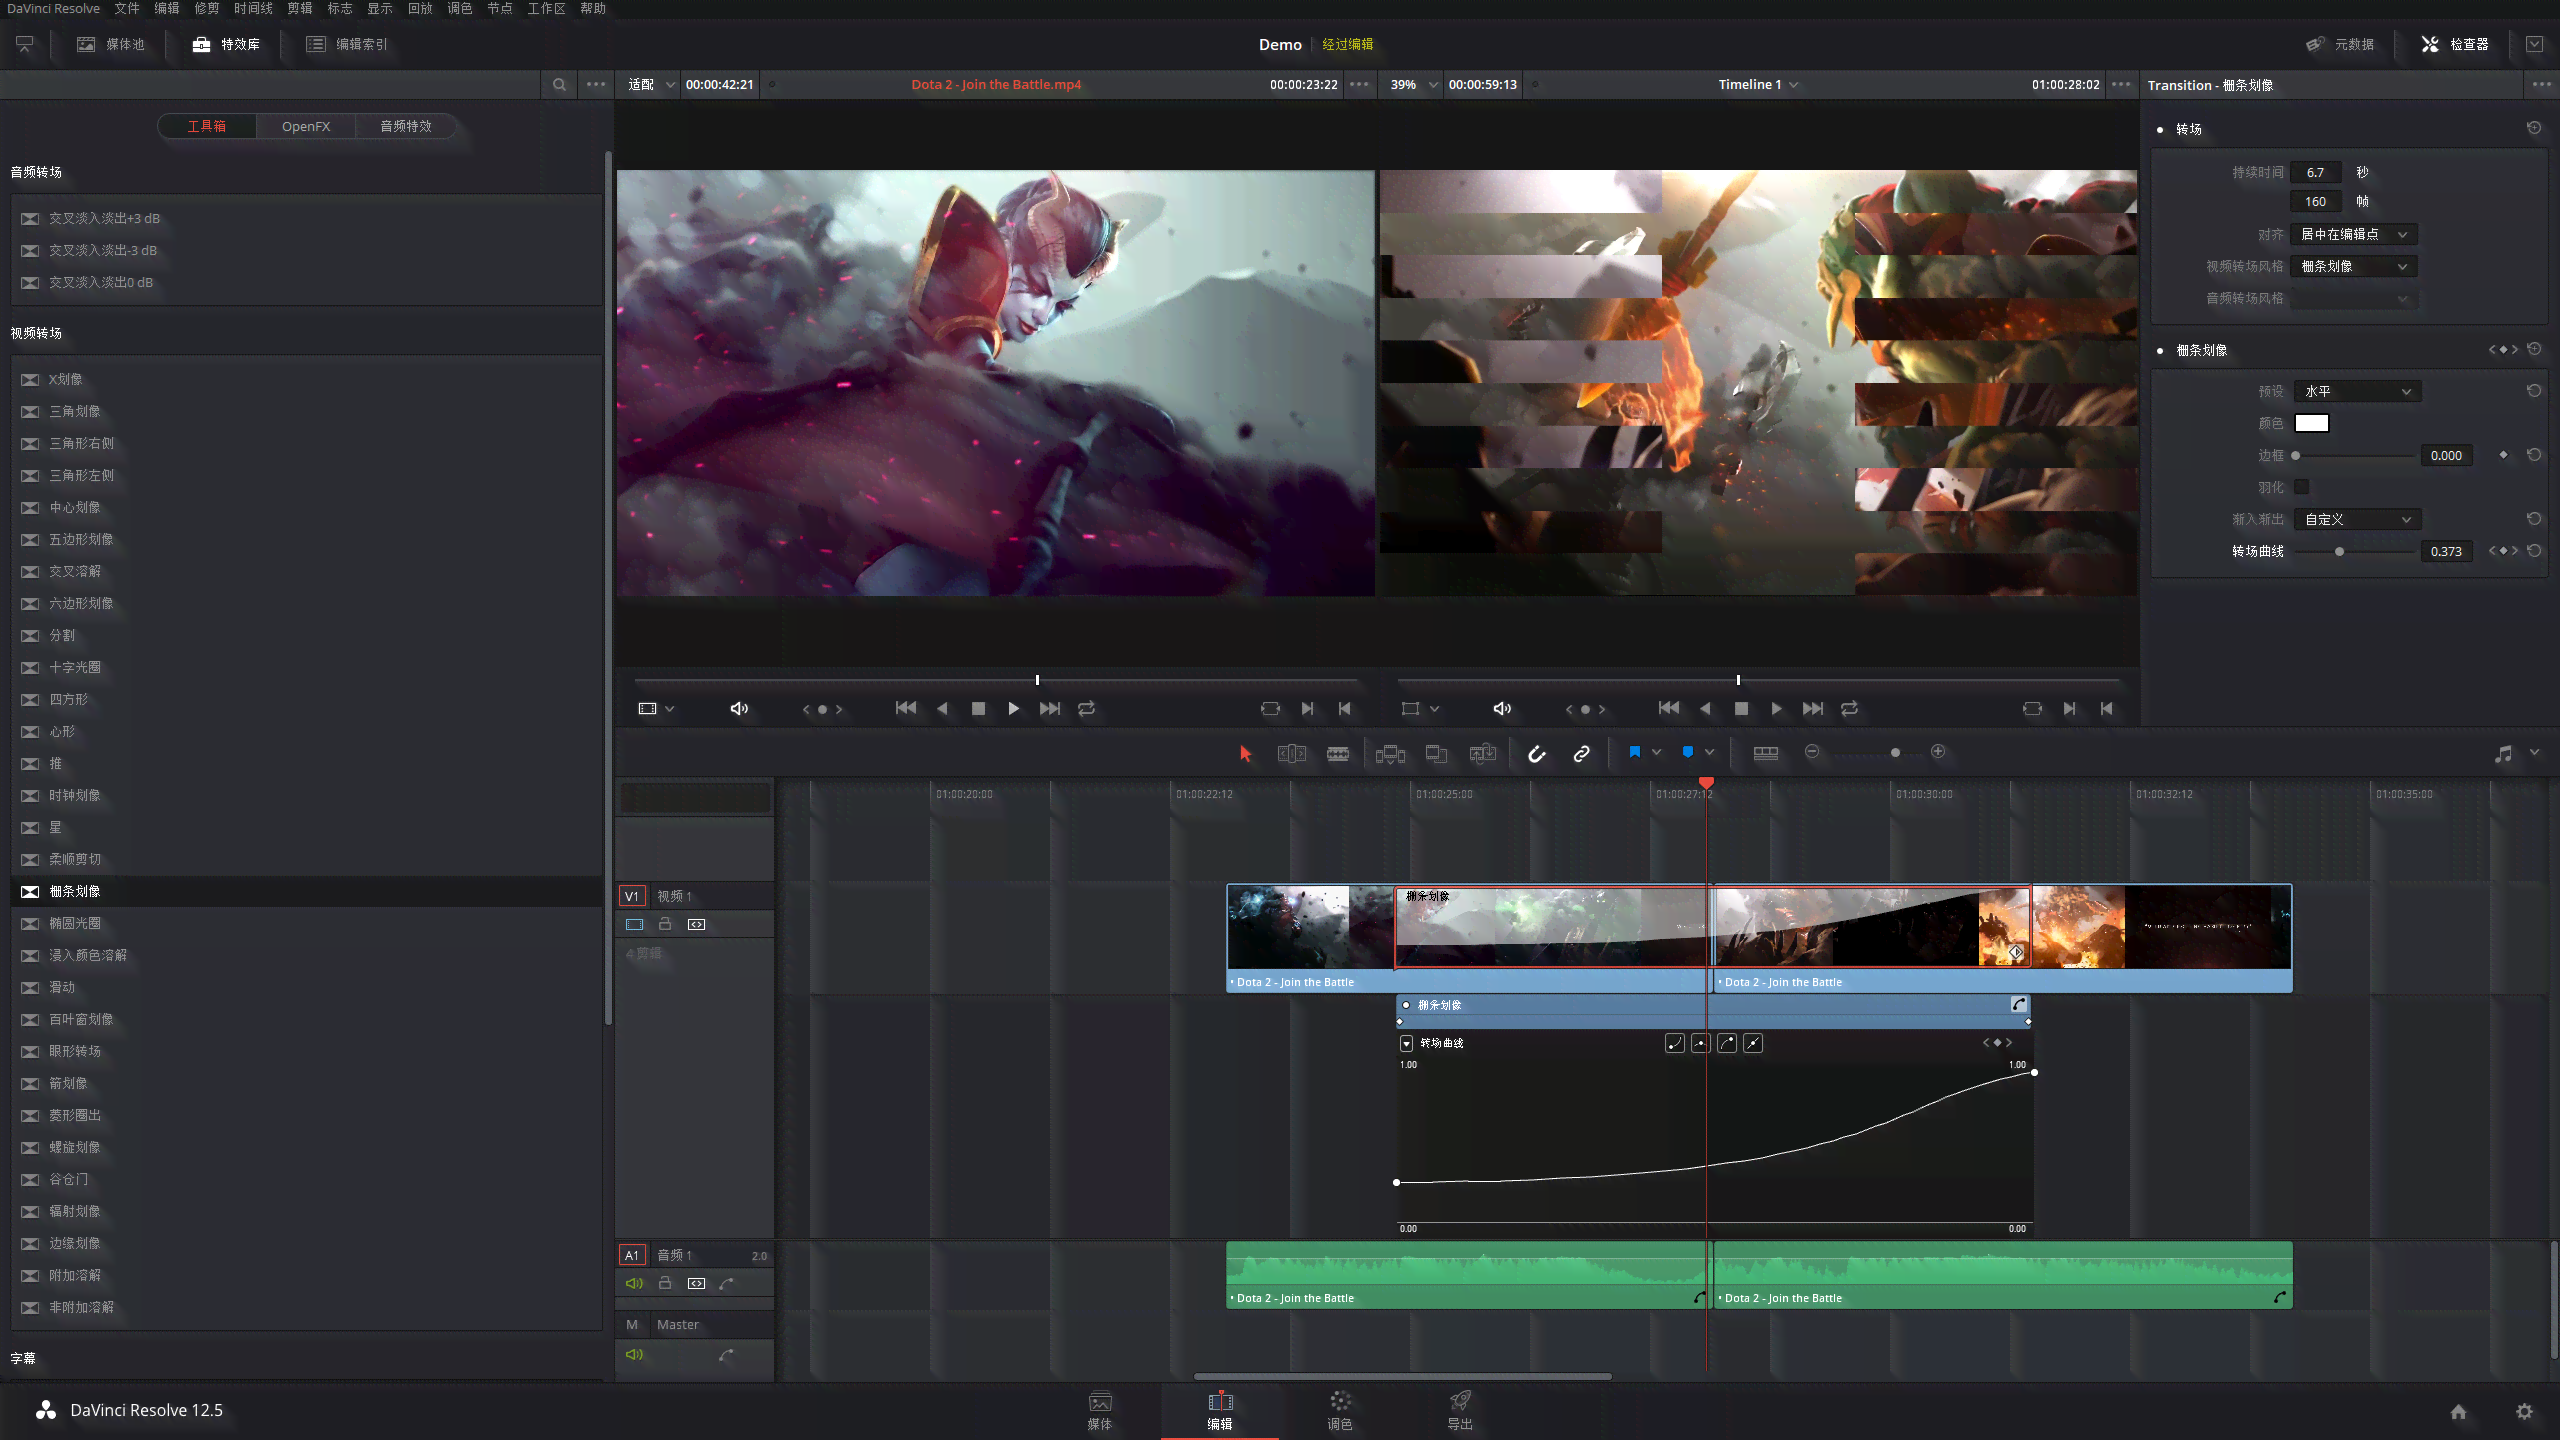
Task: Adjust the timeline zoom slider handle
Action: [x=1895, y=753]
